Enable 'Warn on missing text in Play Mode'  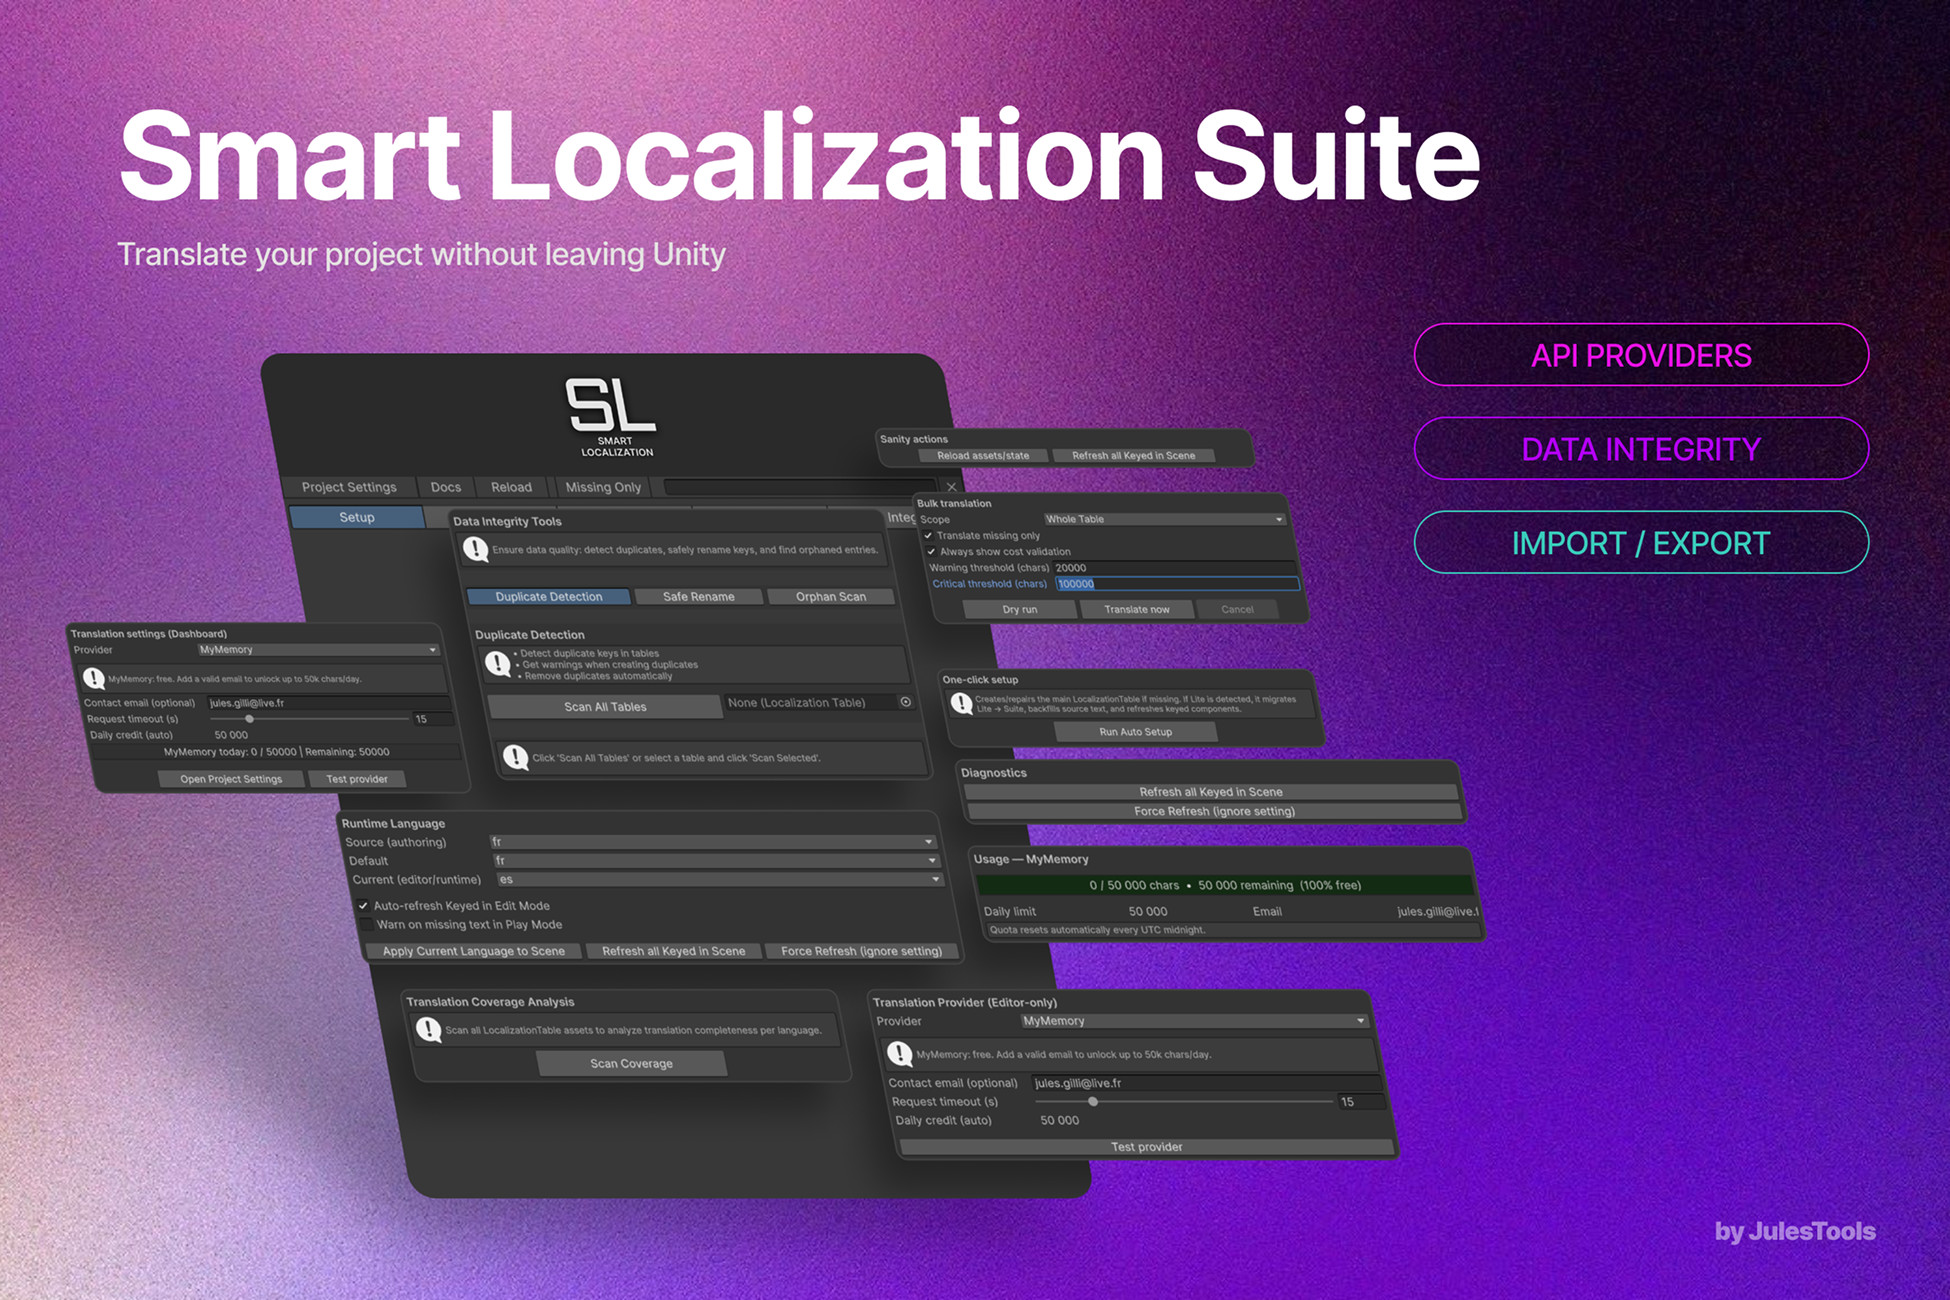coord(366,924)
